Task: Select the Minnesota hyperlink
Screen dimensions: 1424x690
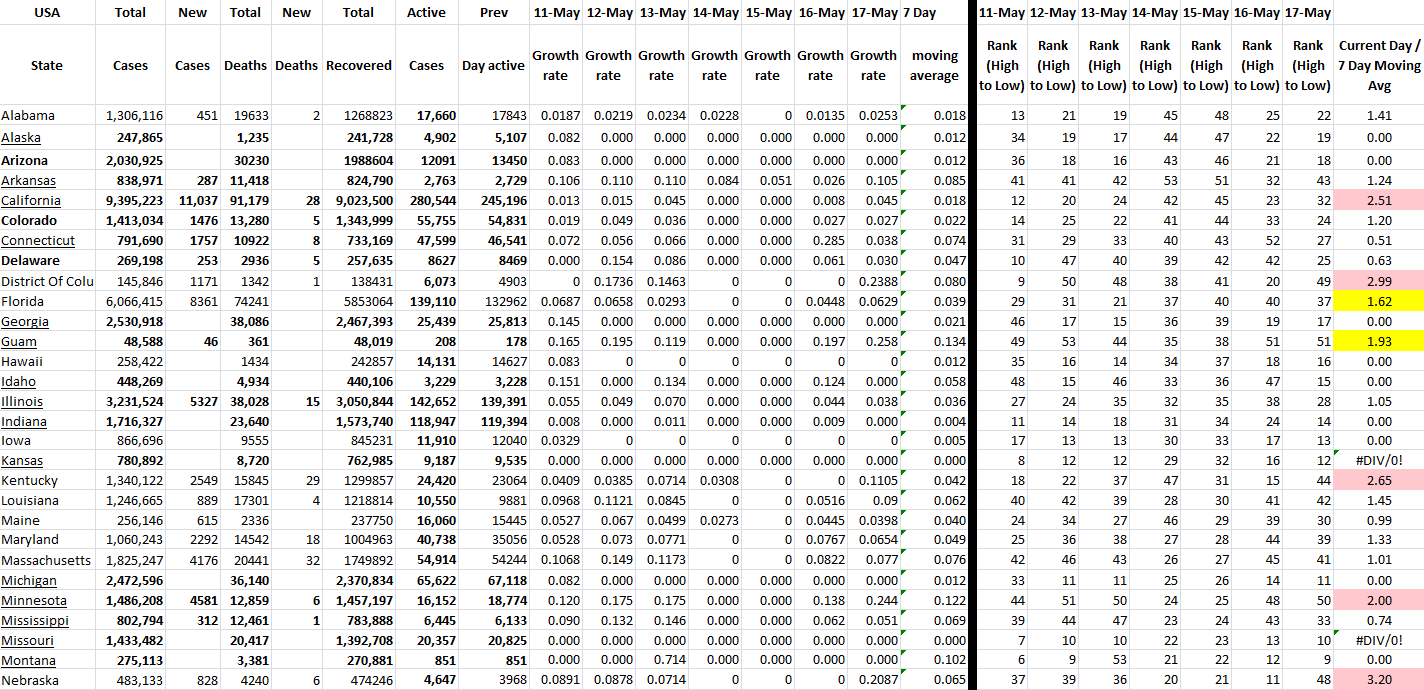Action: [34, 600]
